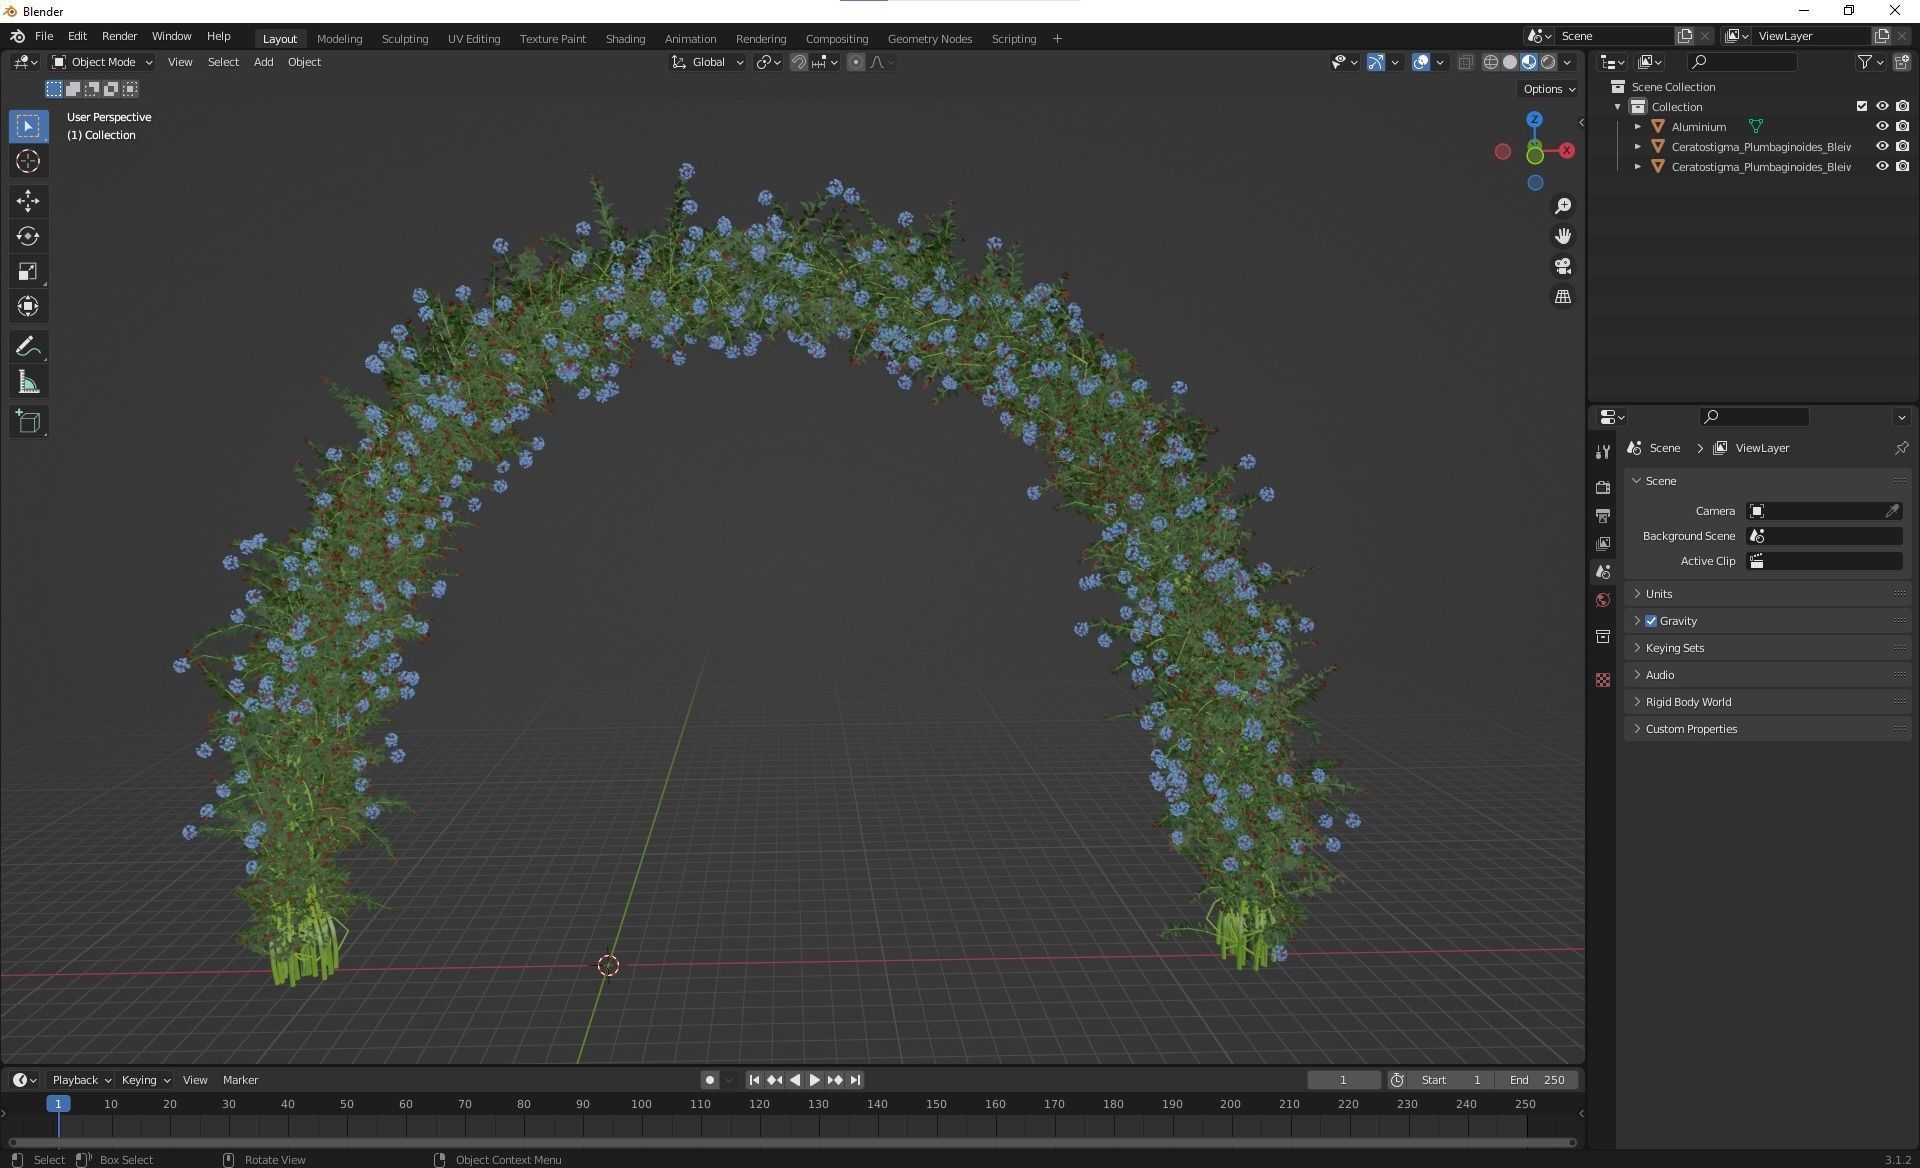Viewport: 1920px width, 1168px height.
Task: Click the Add Cube tool
Action: [x=28, y=421]
